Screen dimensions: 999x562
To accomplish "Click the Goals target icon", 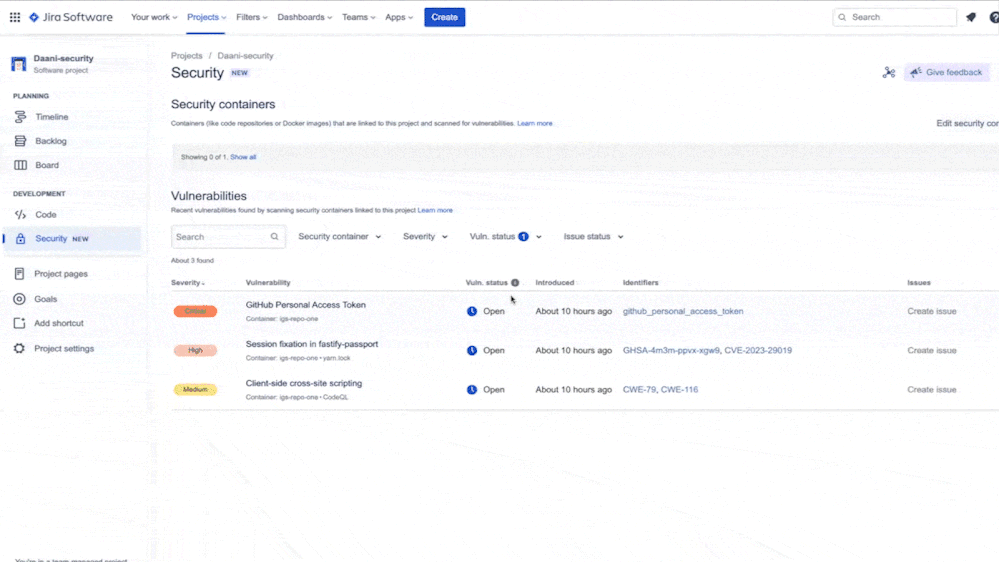I will coord(19,299).
